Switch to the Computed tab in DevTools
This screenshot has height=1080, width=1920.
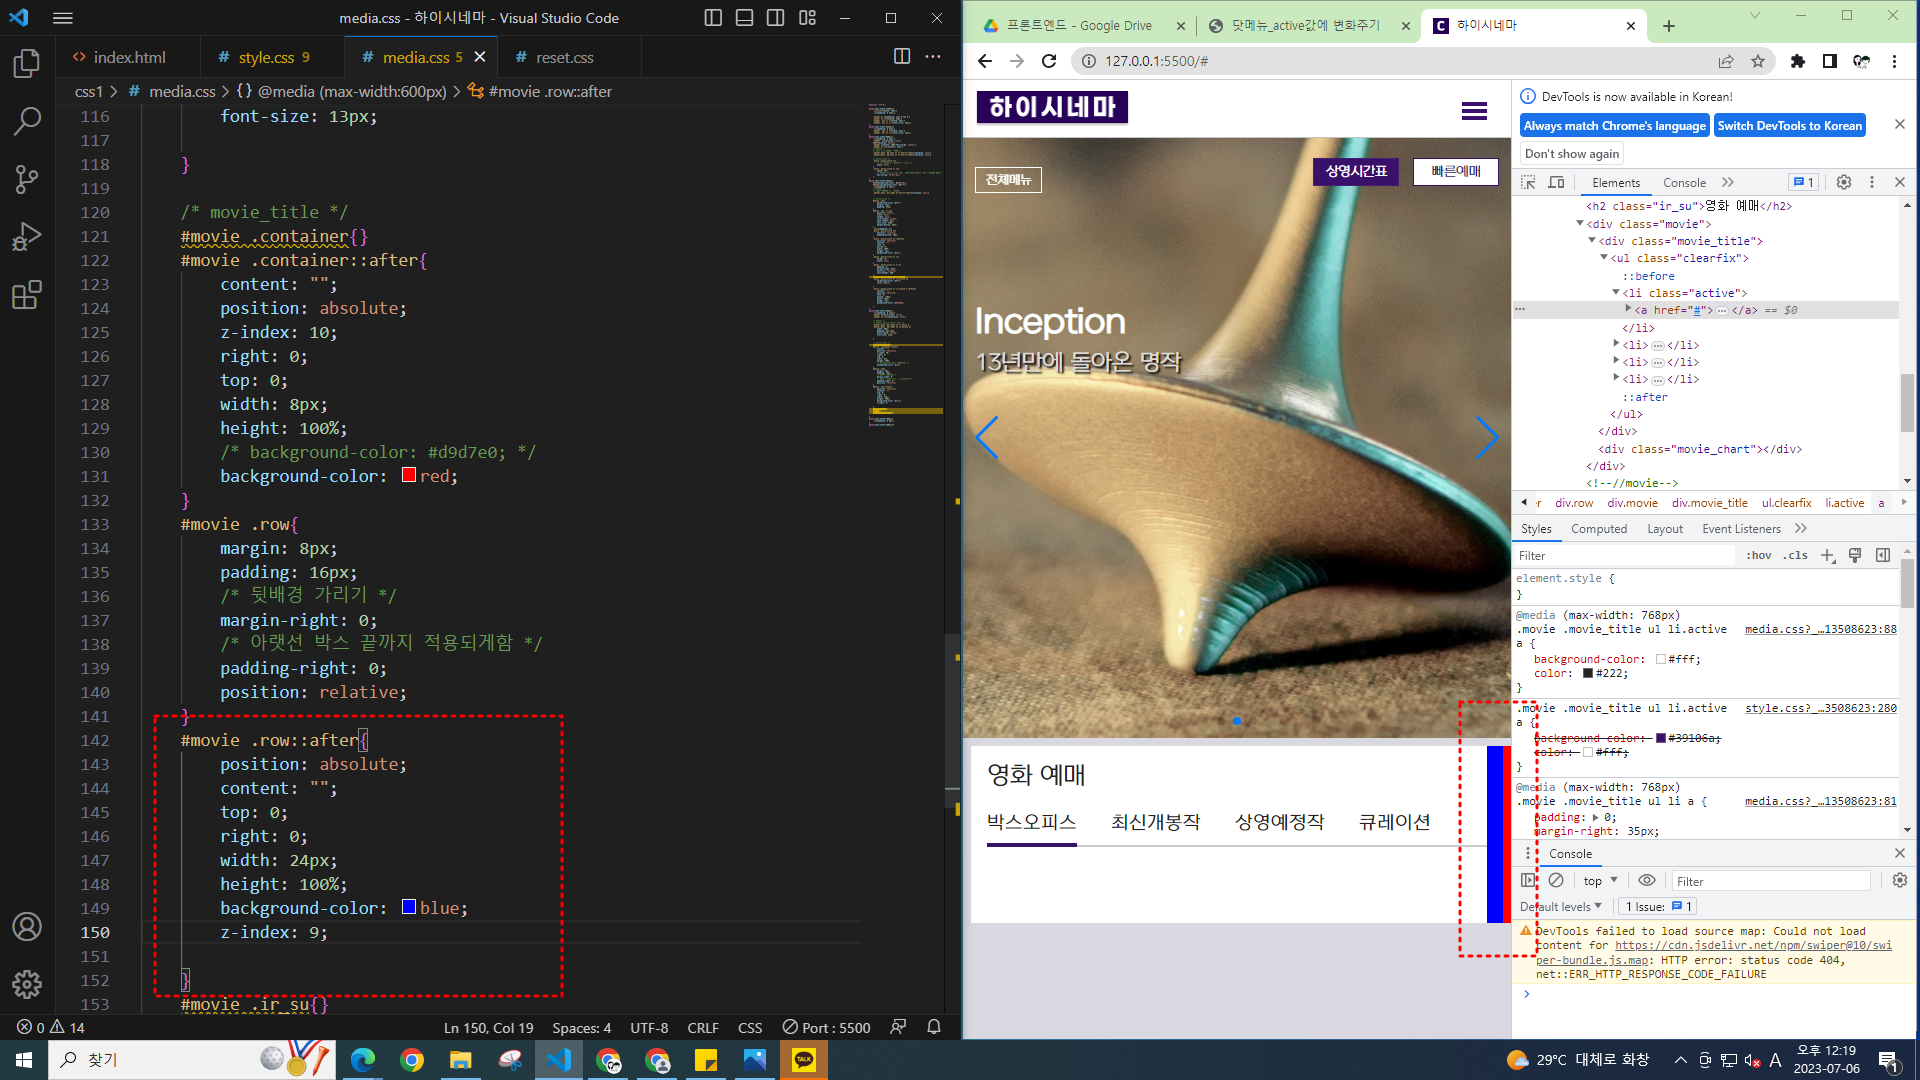1598,529
